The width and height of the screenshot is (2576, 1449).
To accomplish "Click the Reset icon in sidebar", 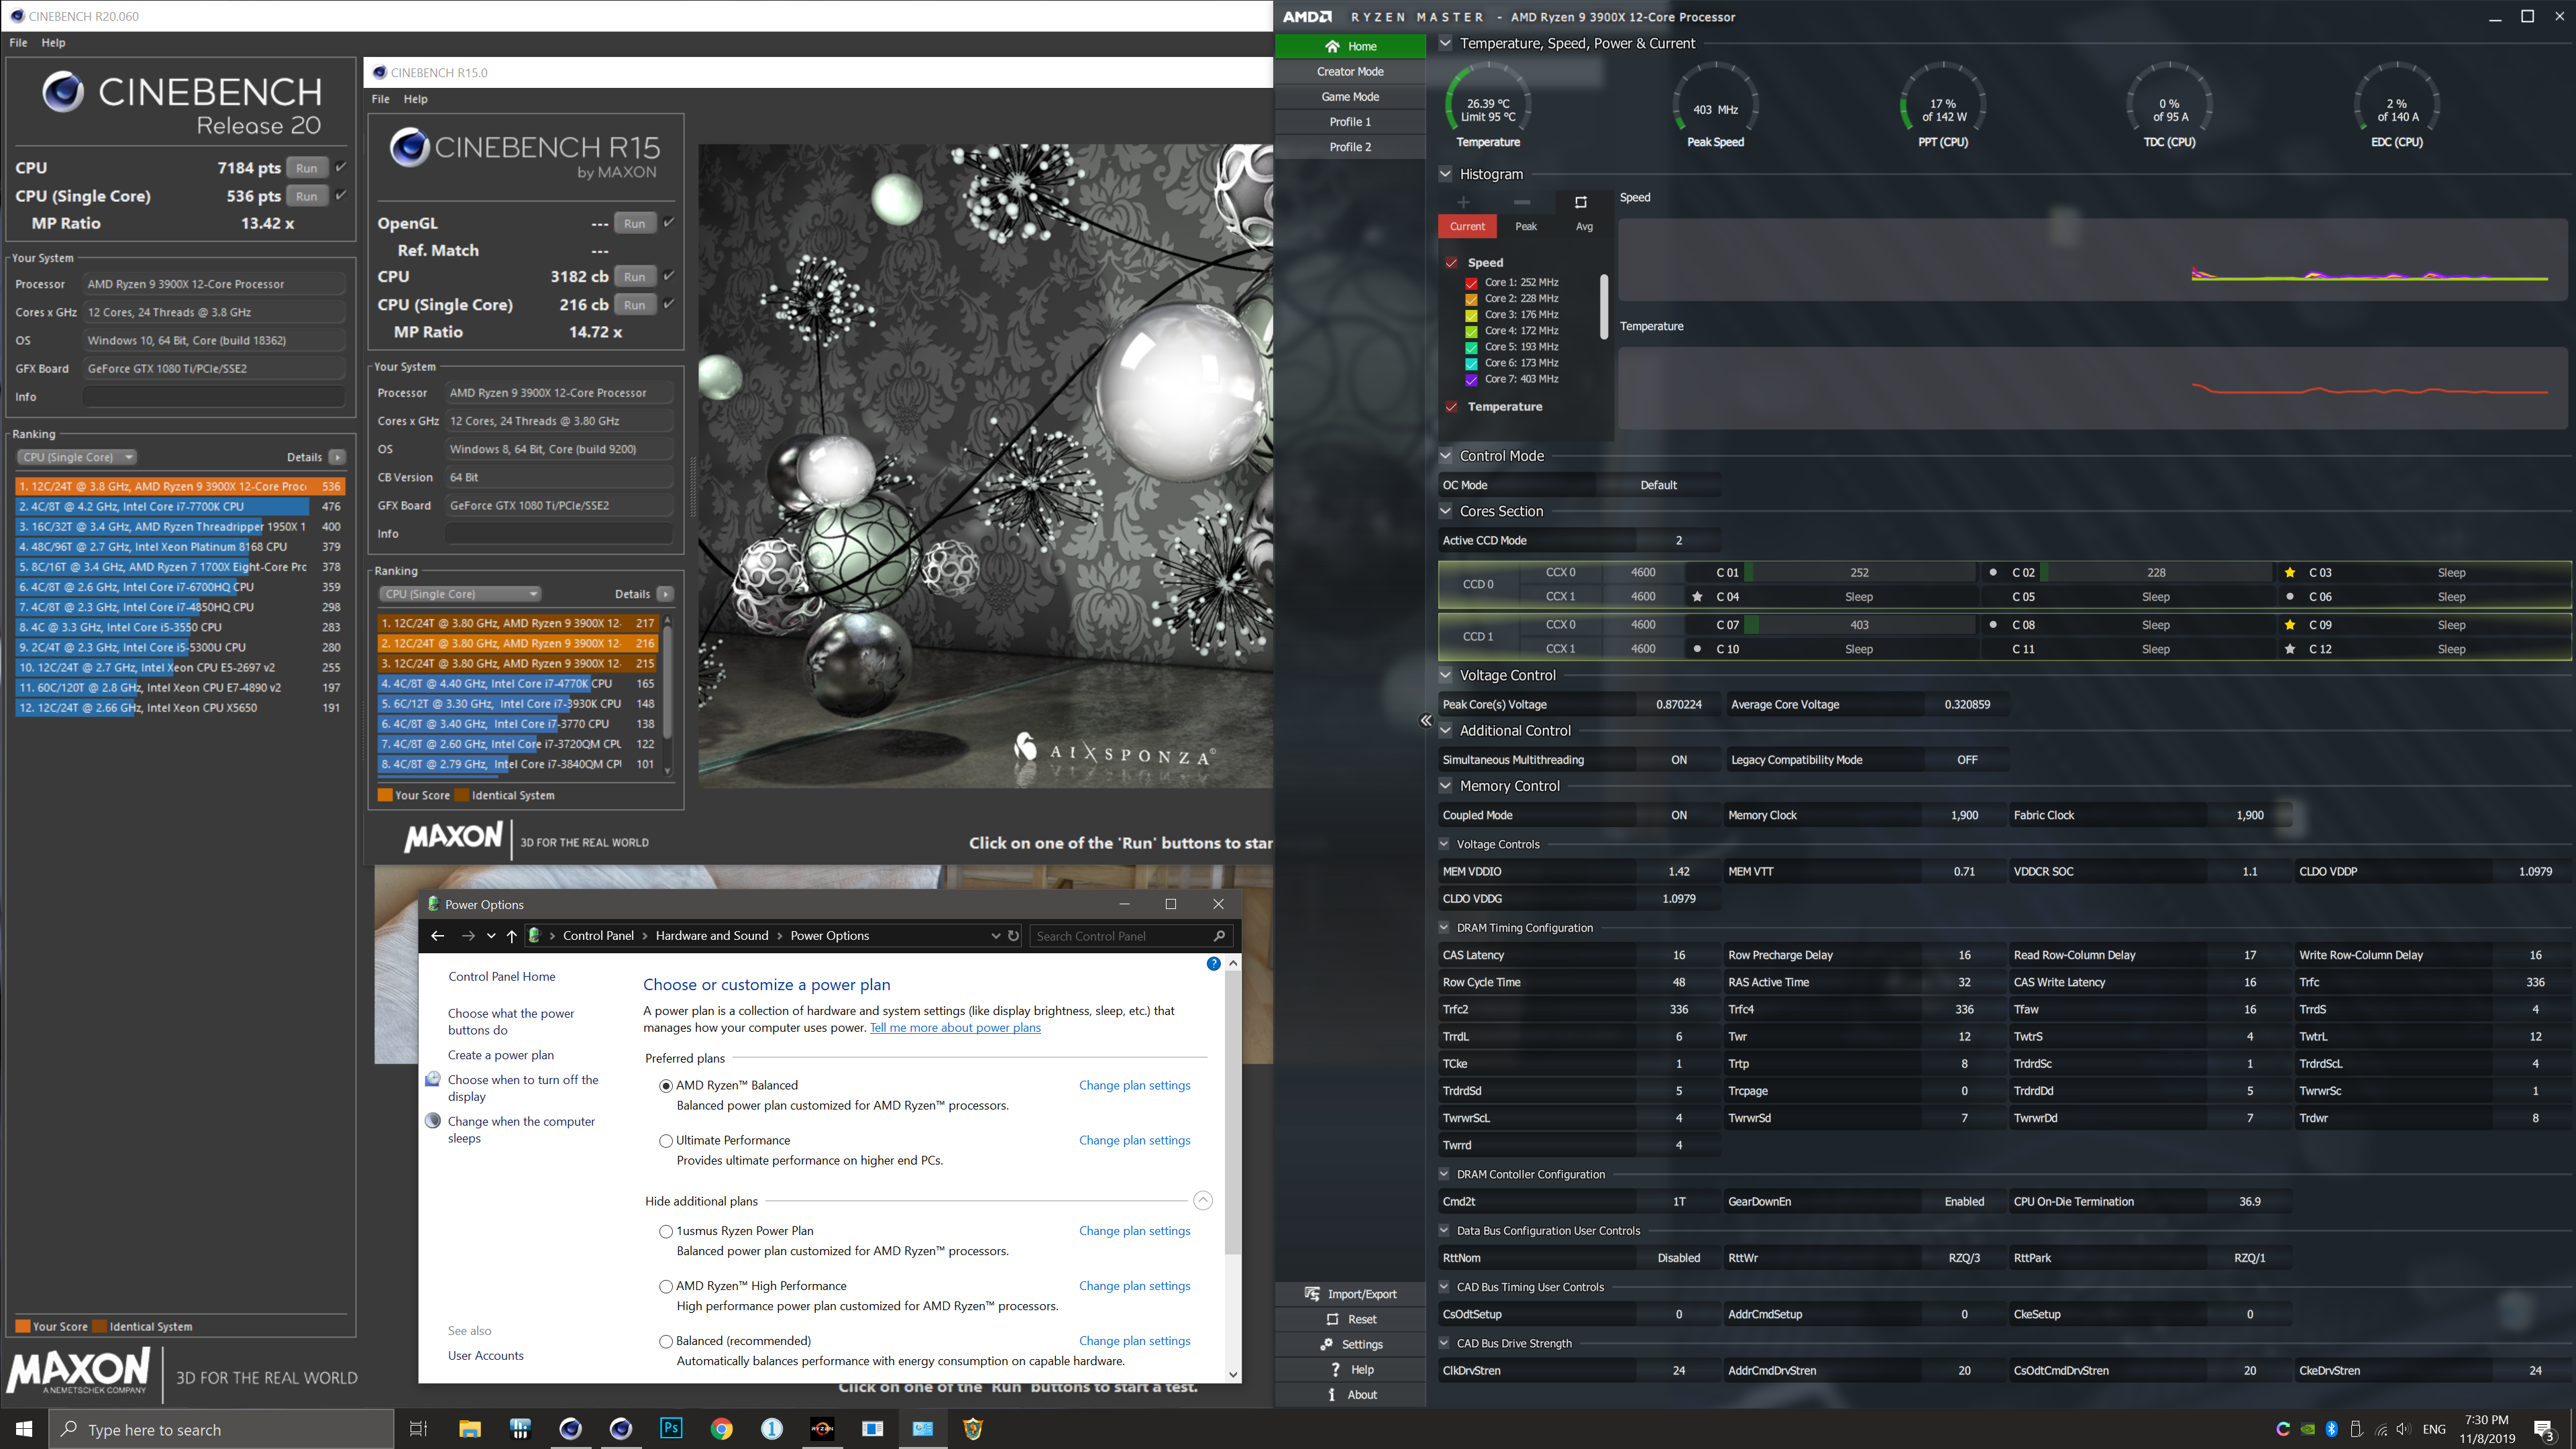I will (x=1332, y=1319).
